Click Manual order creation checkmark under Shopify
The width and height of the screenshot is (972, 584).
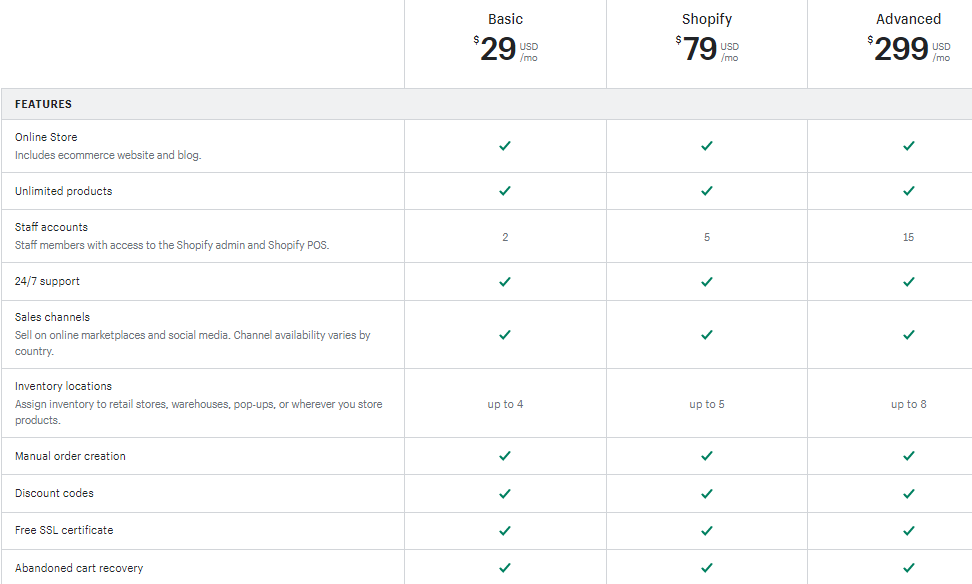(707, 456)
